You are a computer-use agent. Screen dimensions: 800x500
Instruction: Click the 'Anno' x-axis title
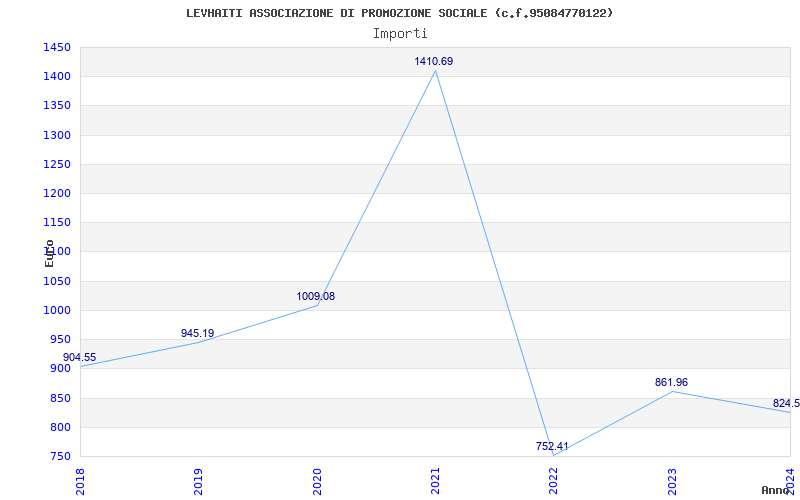775,490
